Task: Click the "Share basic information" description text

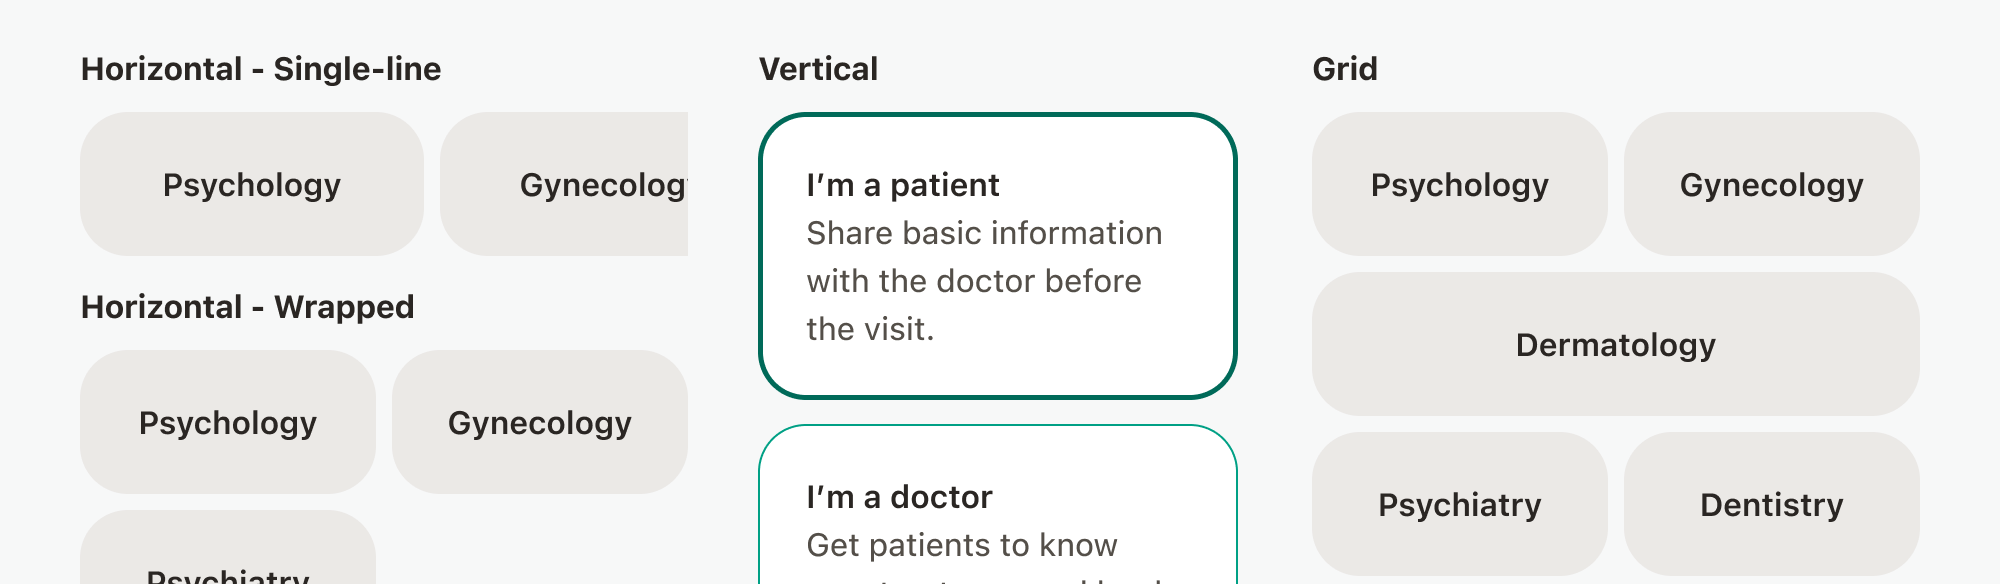Action: pyautogui.click(x=984, y=233)
